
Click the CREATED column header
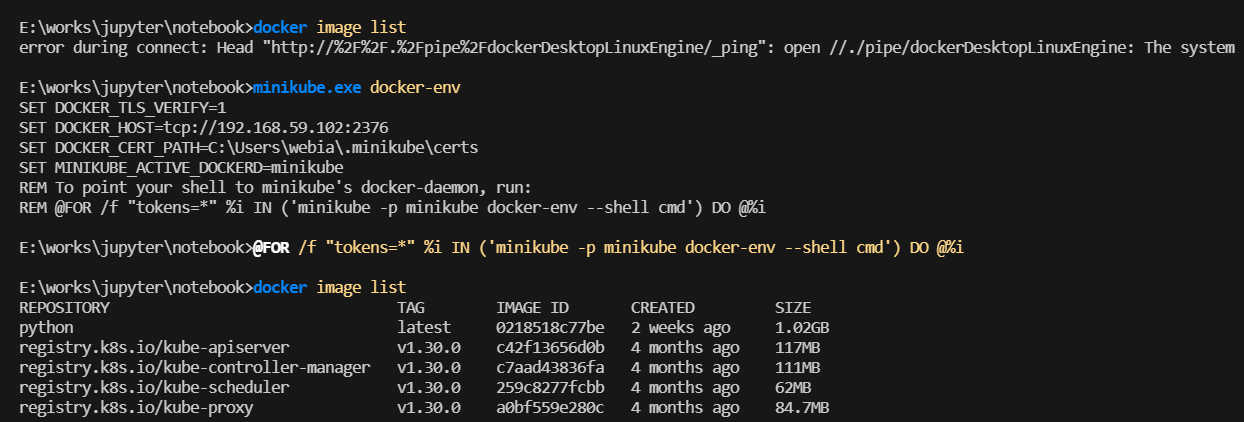pyautogui.click(x=662, y=307)
